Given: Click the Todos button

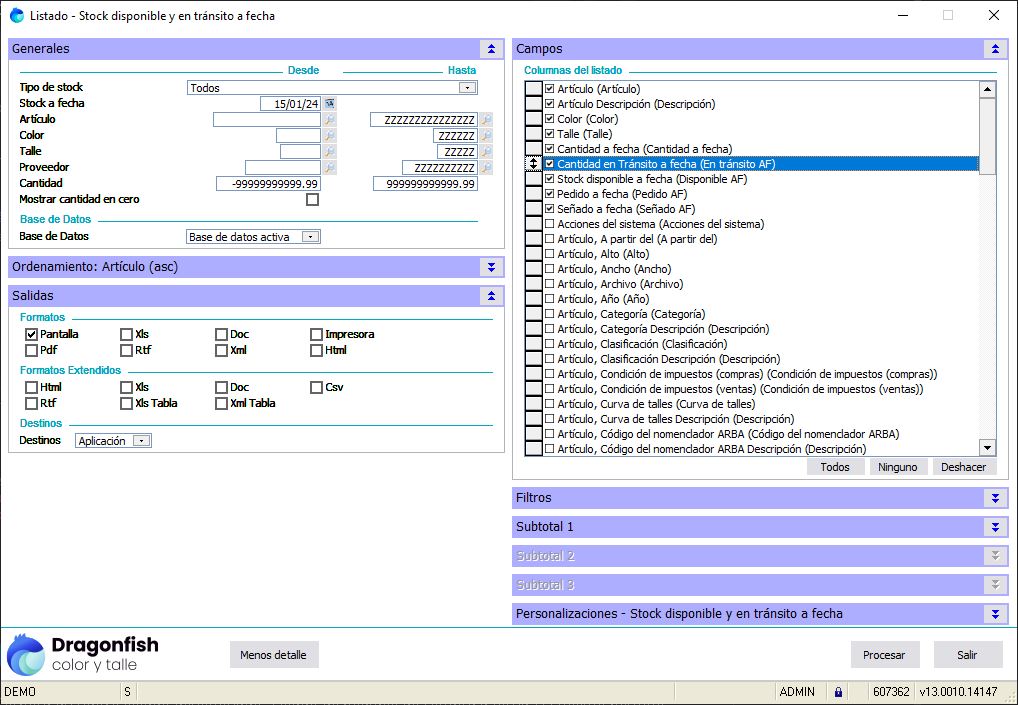Looking at the screenshot, I should (835, 467).
